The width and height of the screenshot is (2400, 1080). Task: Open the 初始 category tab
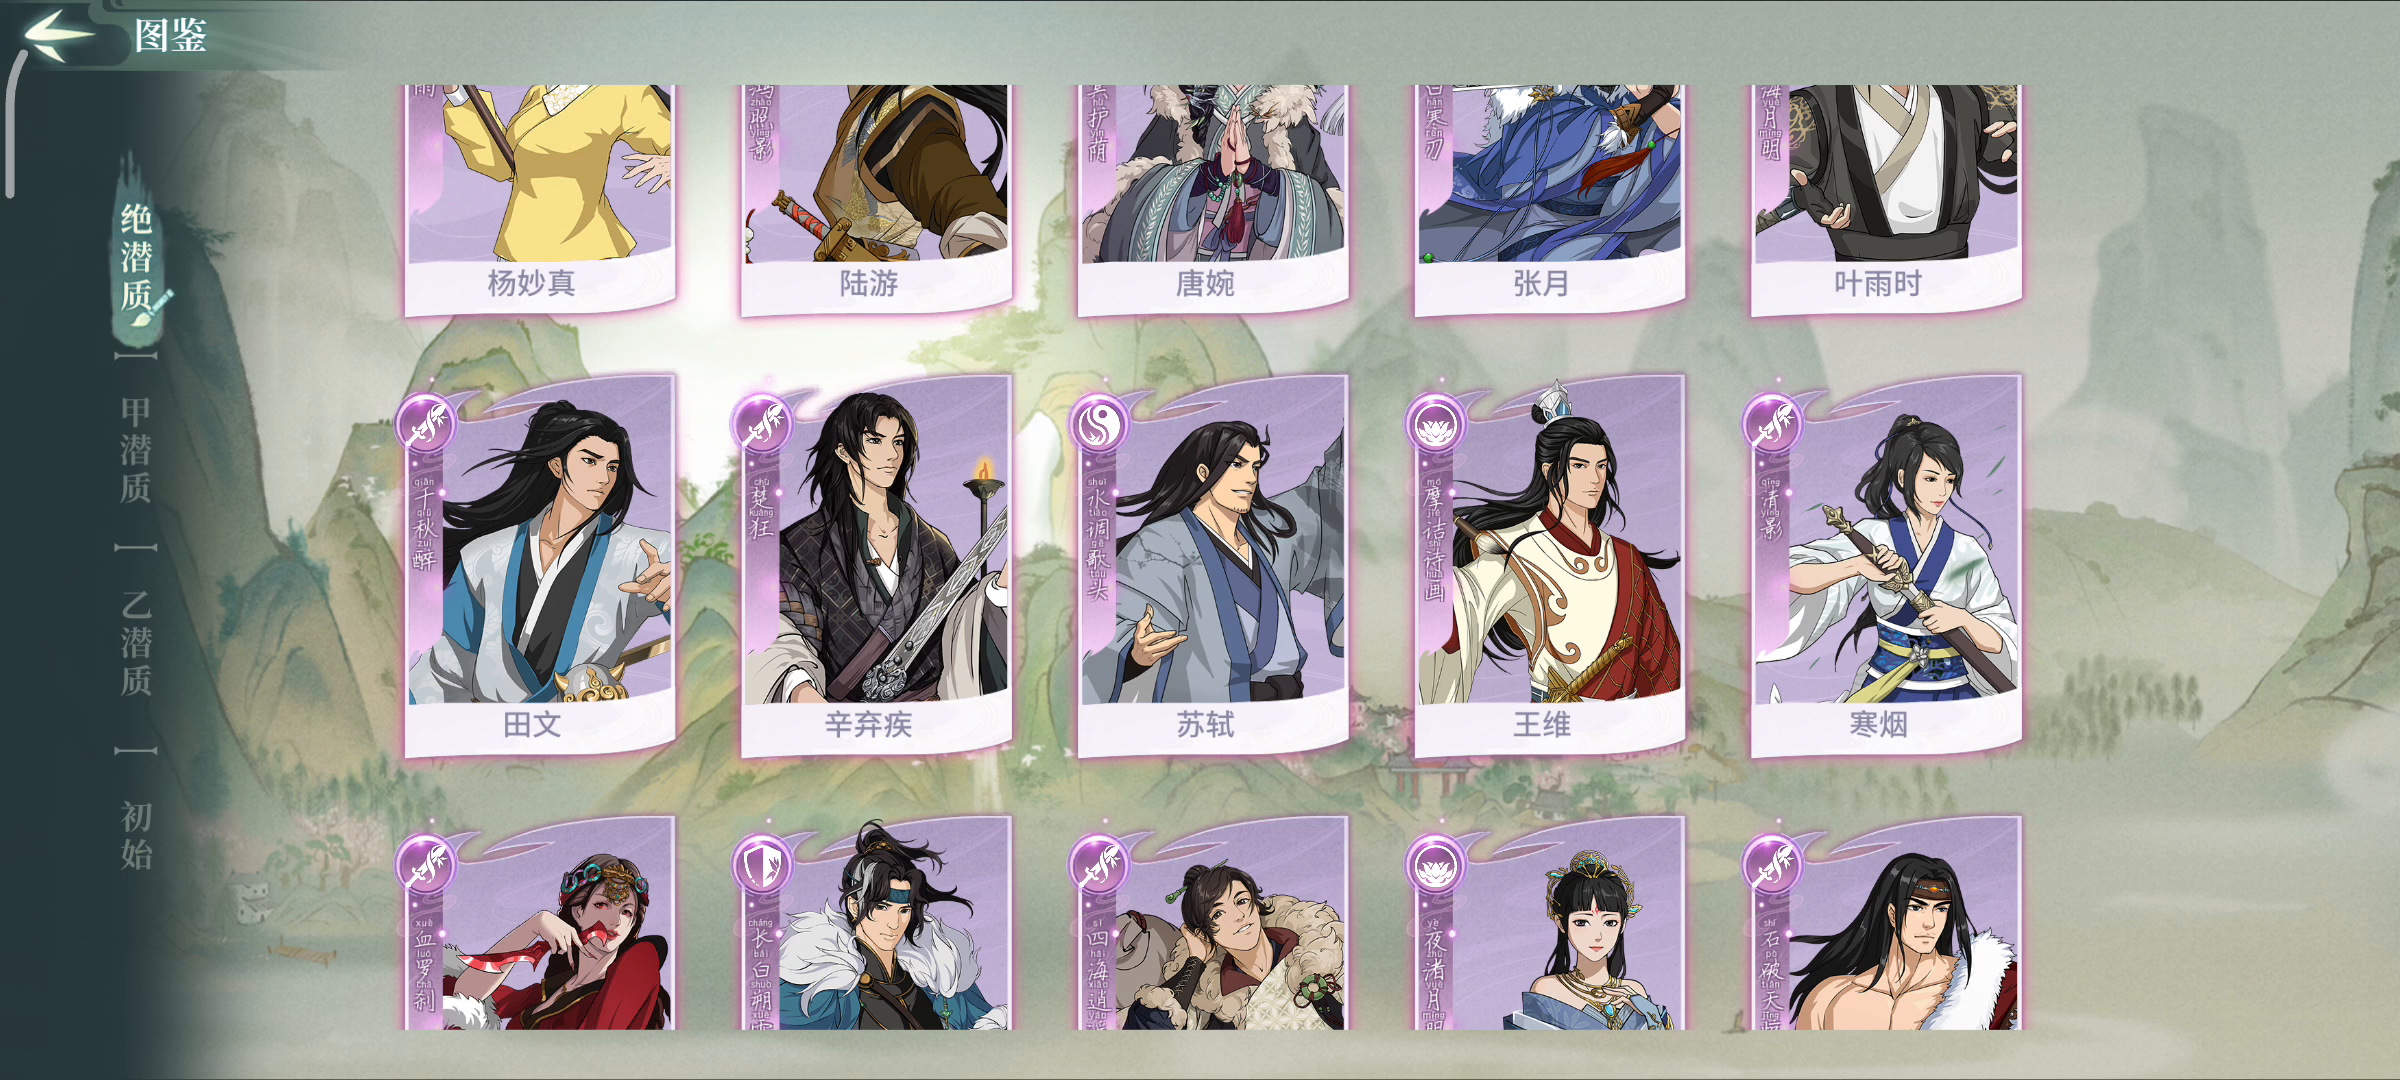tap(136, 835)
